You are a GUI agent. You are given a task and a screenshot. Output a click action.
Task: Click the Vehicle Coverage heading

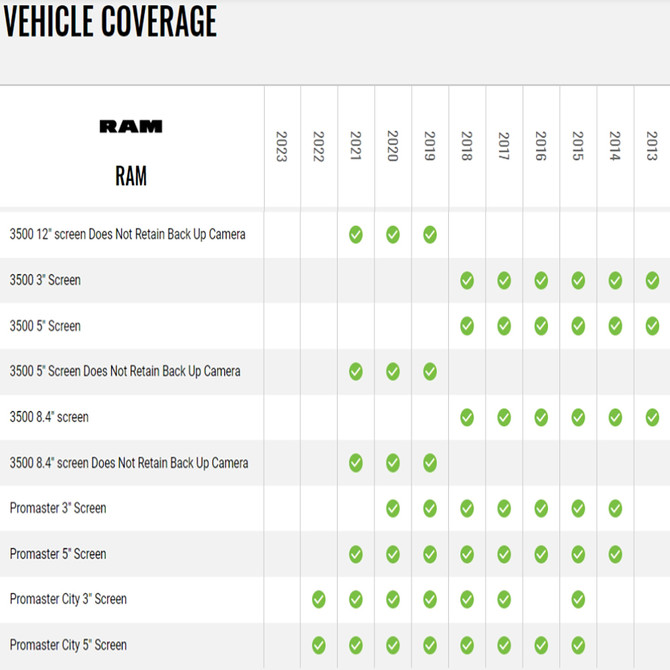(110, 22)
